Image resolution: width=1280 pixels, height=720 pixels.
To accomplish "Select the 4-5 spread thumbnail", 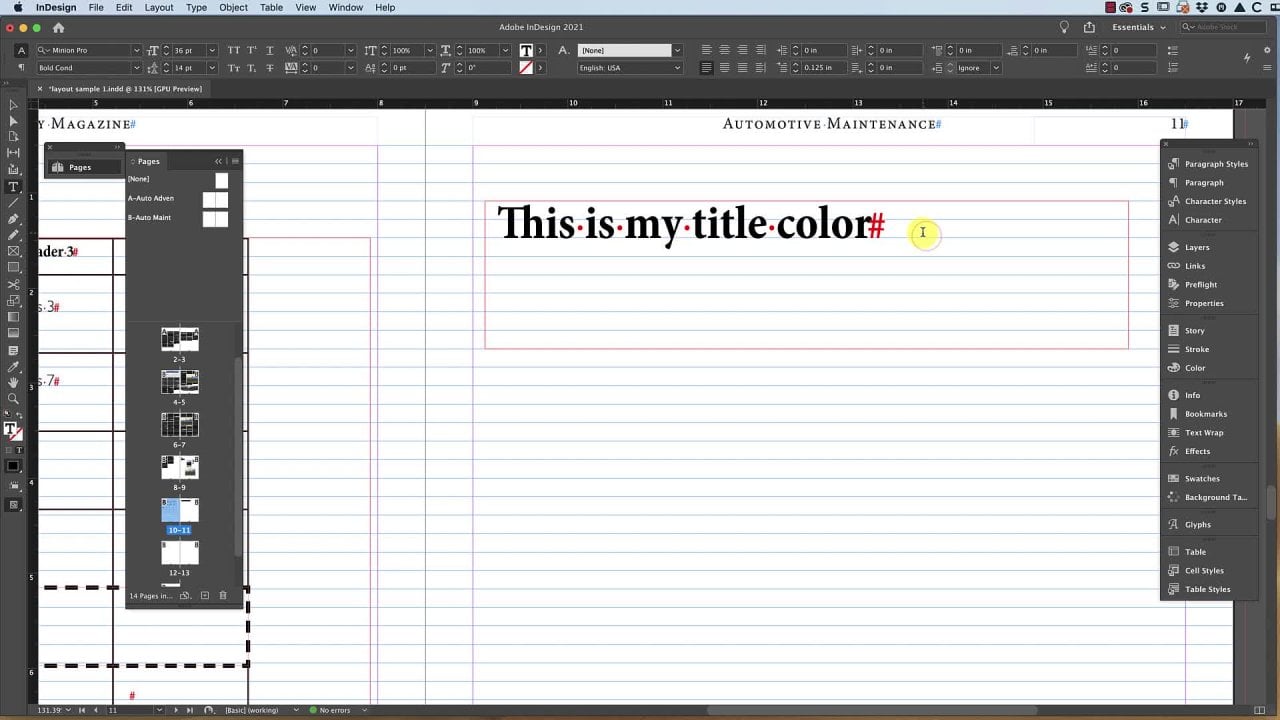I will point(180,381).
